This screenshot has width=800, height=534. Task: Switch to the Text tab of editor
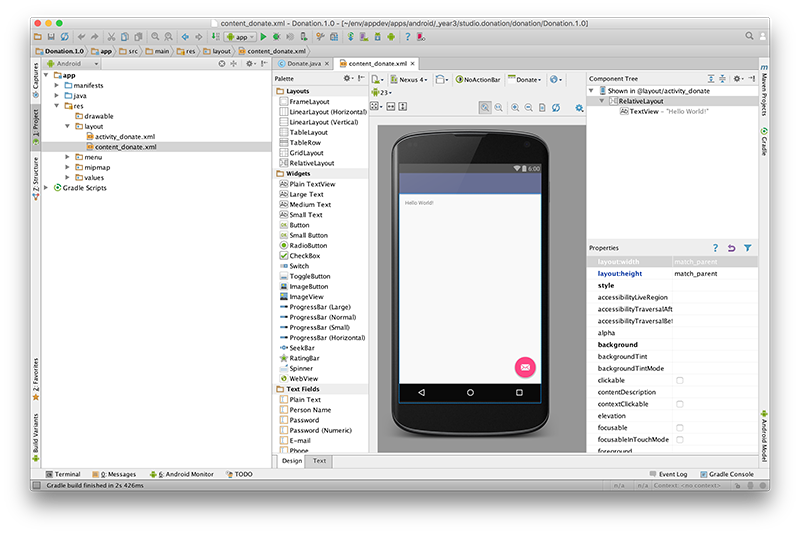(x=319, y=461)
